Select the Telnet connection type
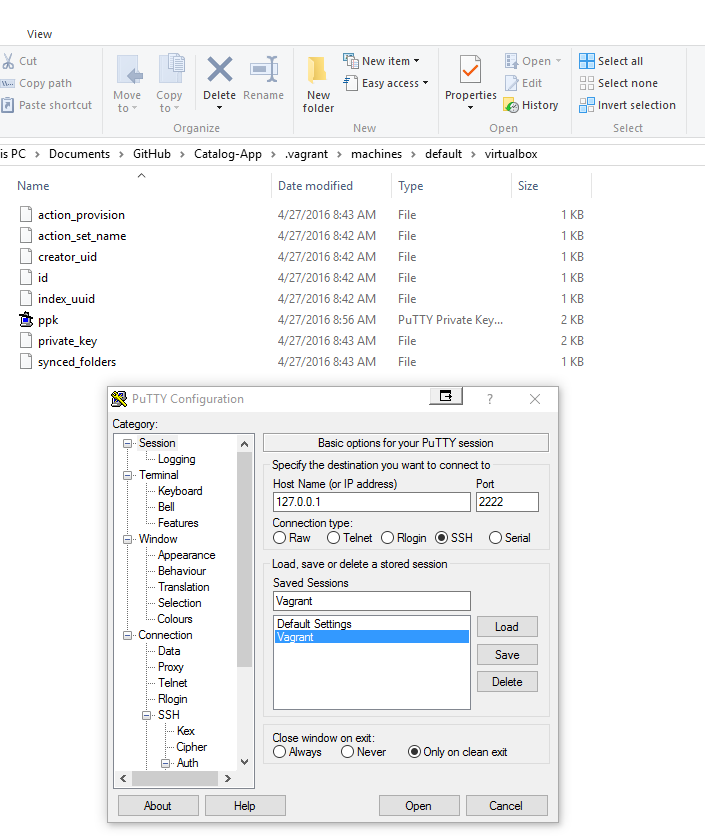 click(x=334, y=538)
